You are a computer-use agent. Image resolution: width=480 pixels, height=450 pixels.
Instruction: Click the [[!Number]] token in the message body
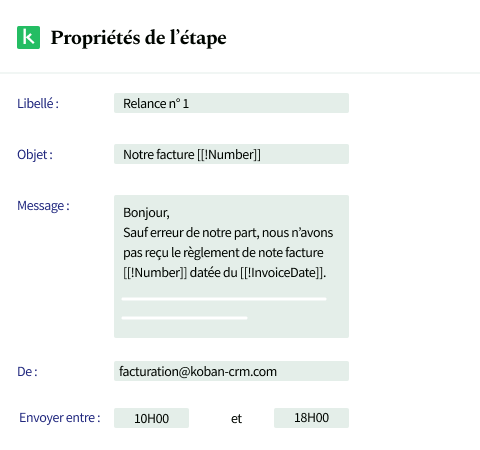[155, 273]
